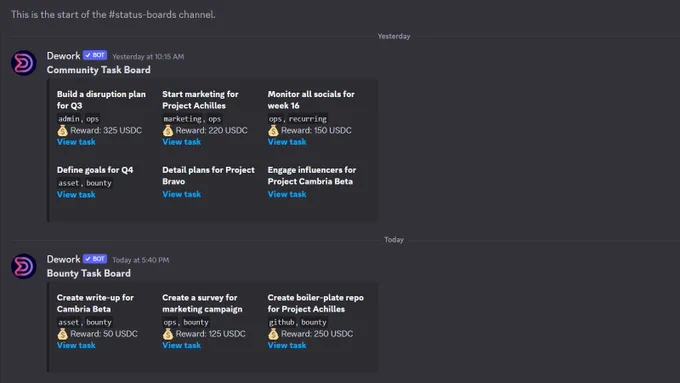The width and height of the screenshot is (680, 383).
Task: Click timestamp Yesterday at 10:15 AM
Action: click(x=148, y=56)
